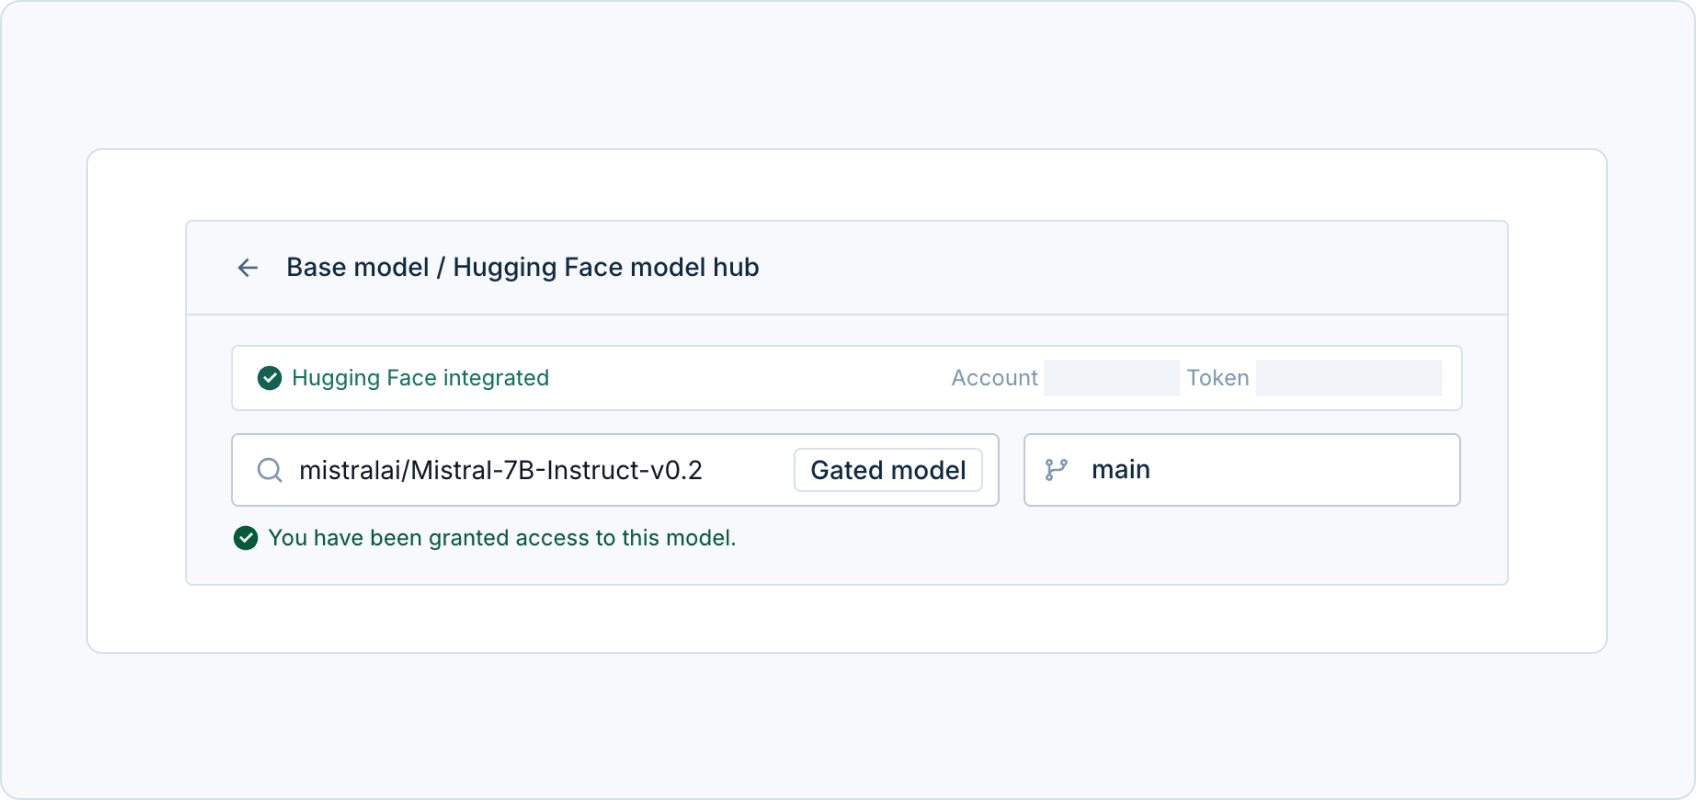This screenshot has height=800, width=1696.
Task: Click the Hugging Face model hub heading
Action: [606, 267]
